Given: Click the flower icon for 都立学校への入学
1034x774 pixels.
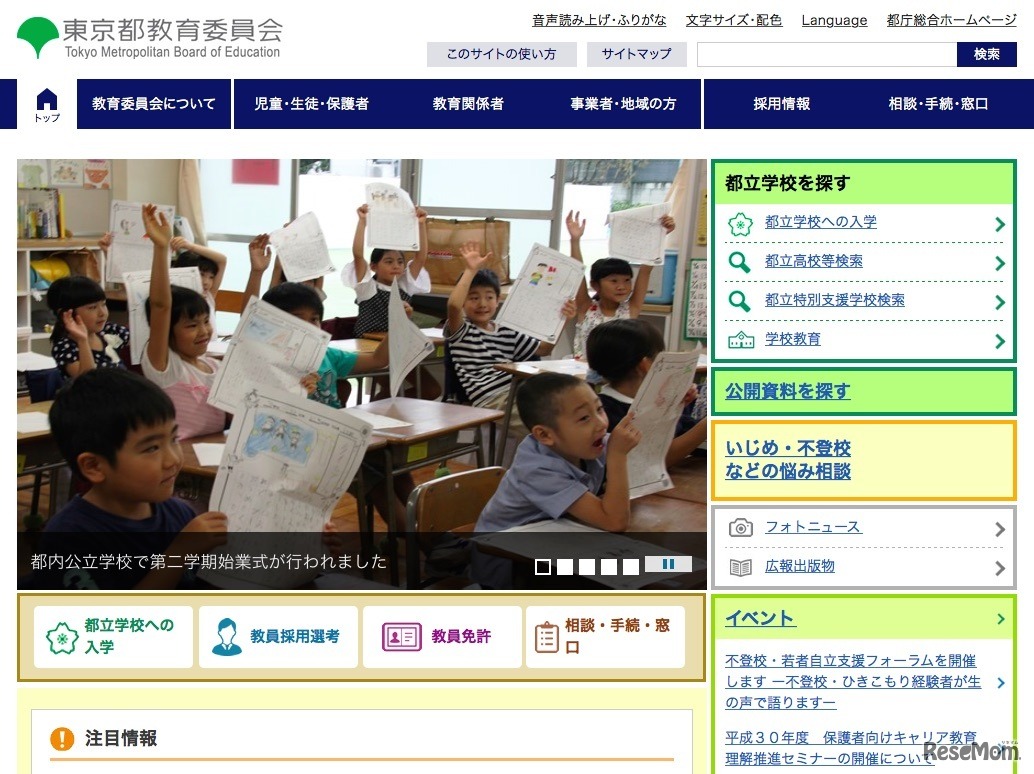Looking at the screenshot, I should click(739, 224).
